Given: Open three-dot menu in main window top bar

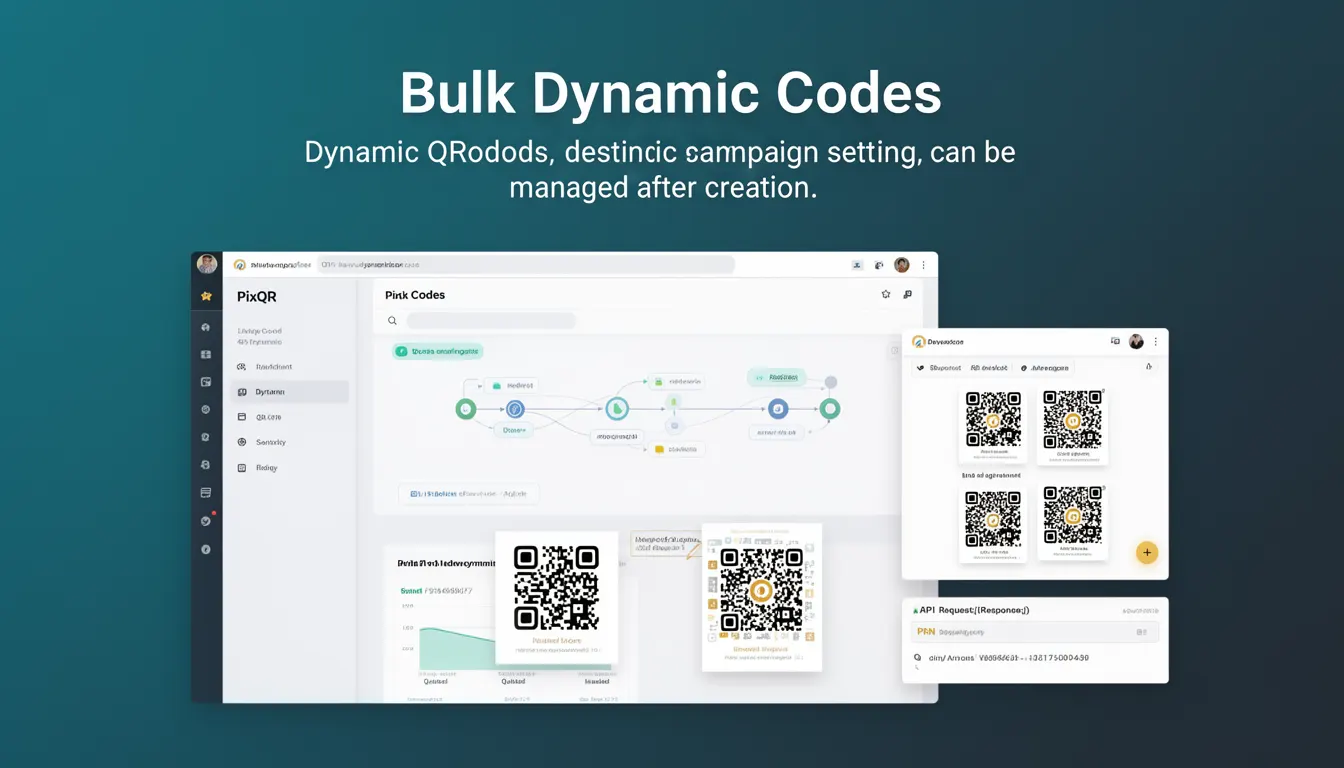Looking at the screenshot, I should (923, 265).
